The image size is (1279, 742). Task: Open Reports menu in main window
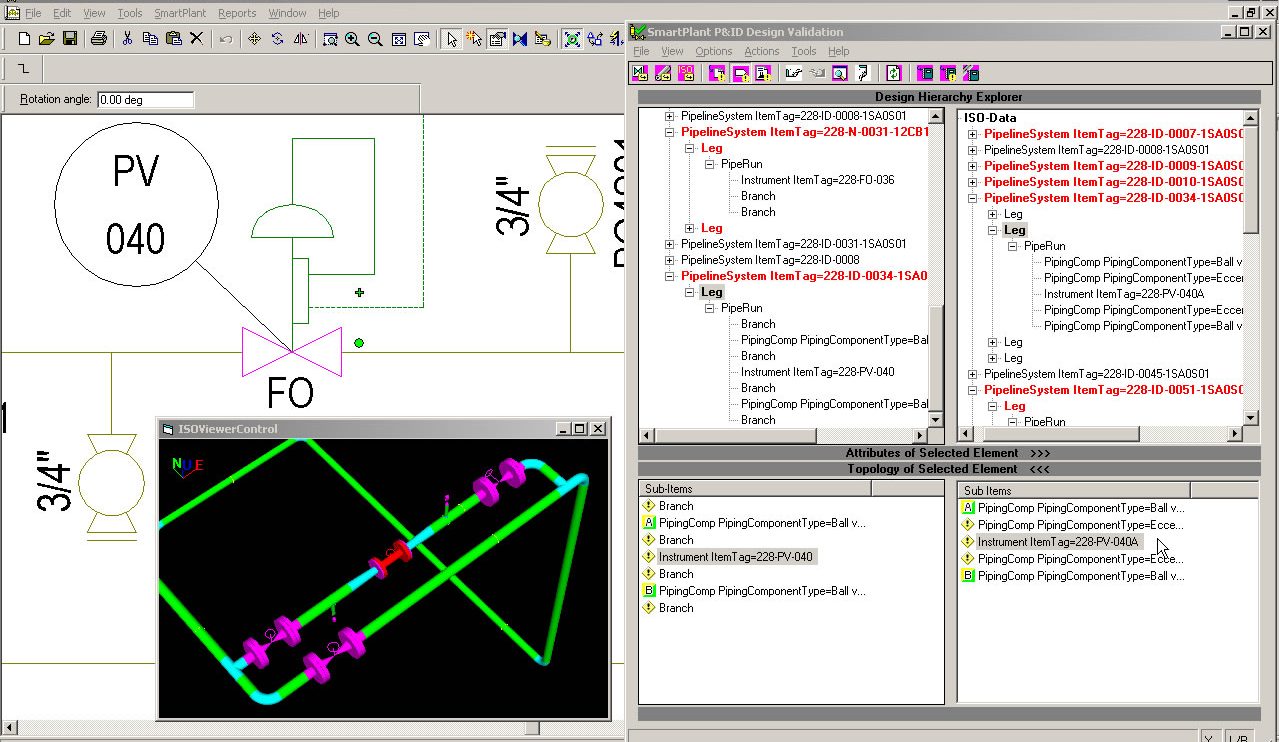click(237, 13)
